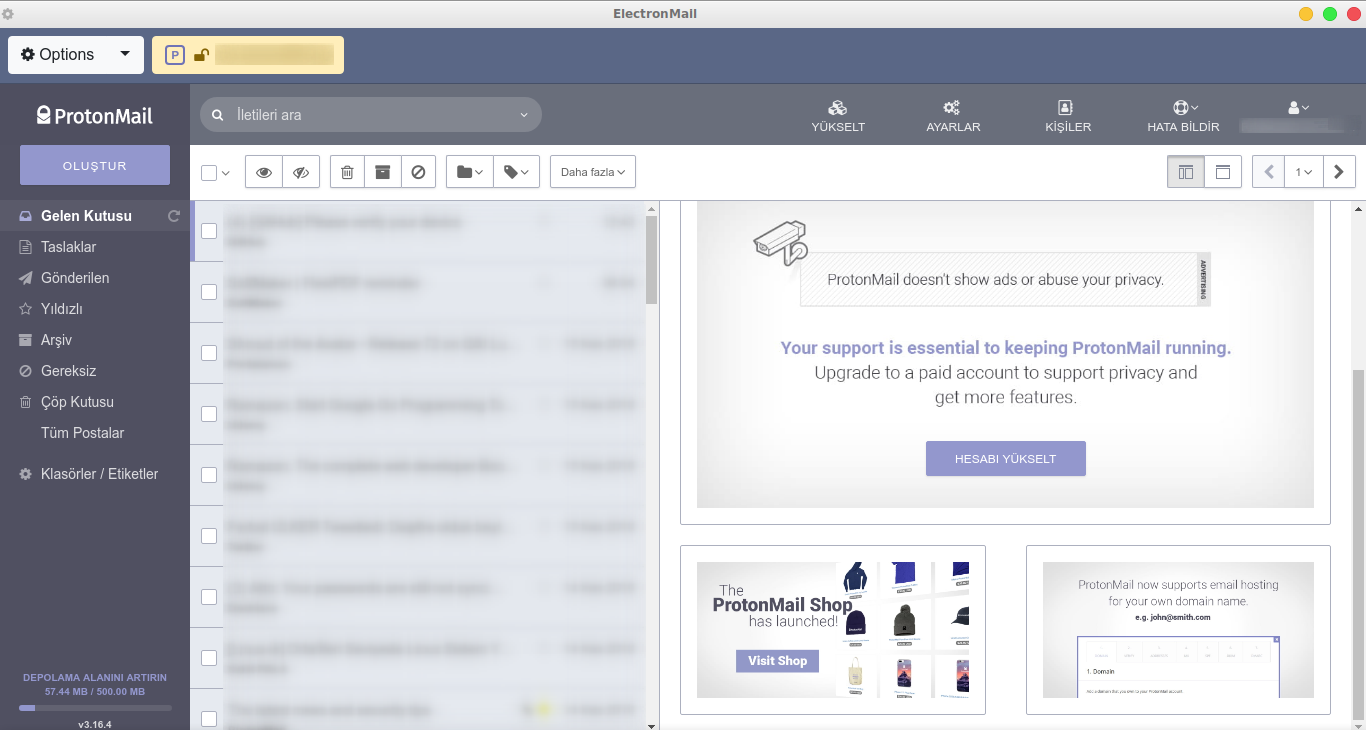Click the gear icon at window title left
The height and width of the screenshot is (730, 1366).
[8, 14]
